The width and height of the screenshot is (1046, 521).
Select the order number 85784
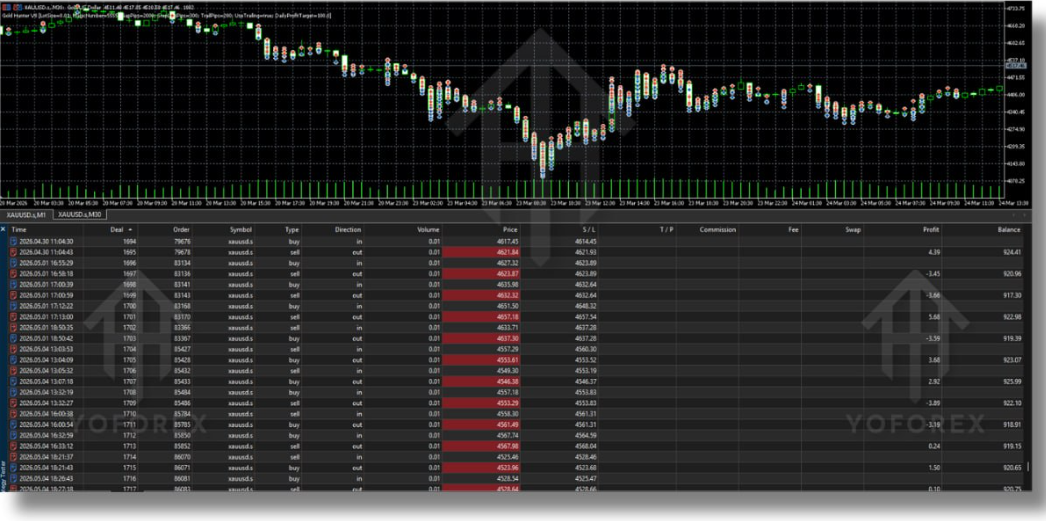click(182, 414)
